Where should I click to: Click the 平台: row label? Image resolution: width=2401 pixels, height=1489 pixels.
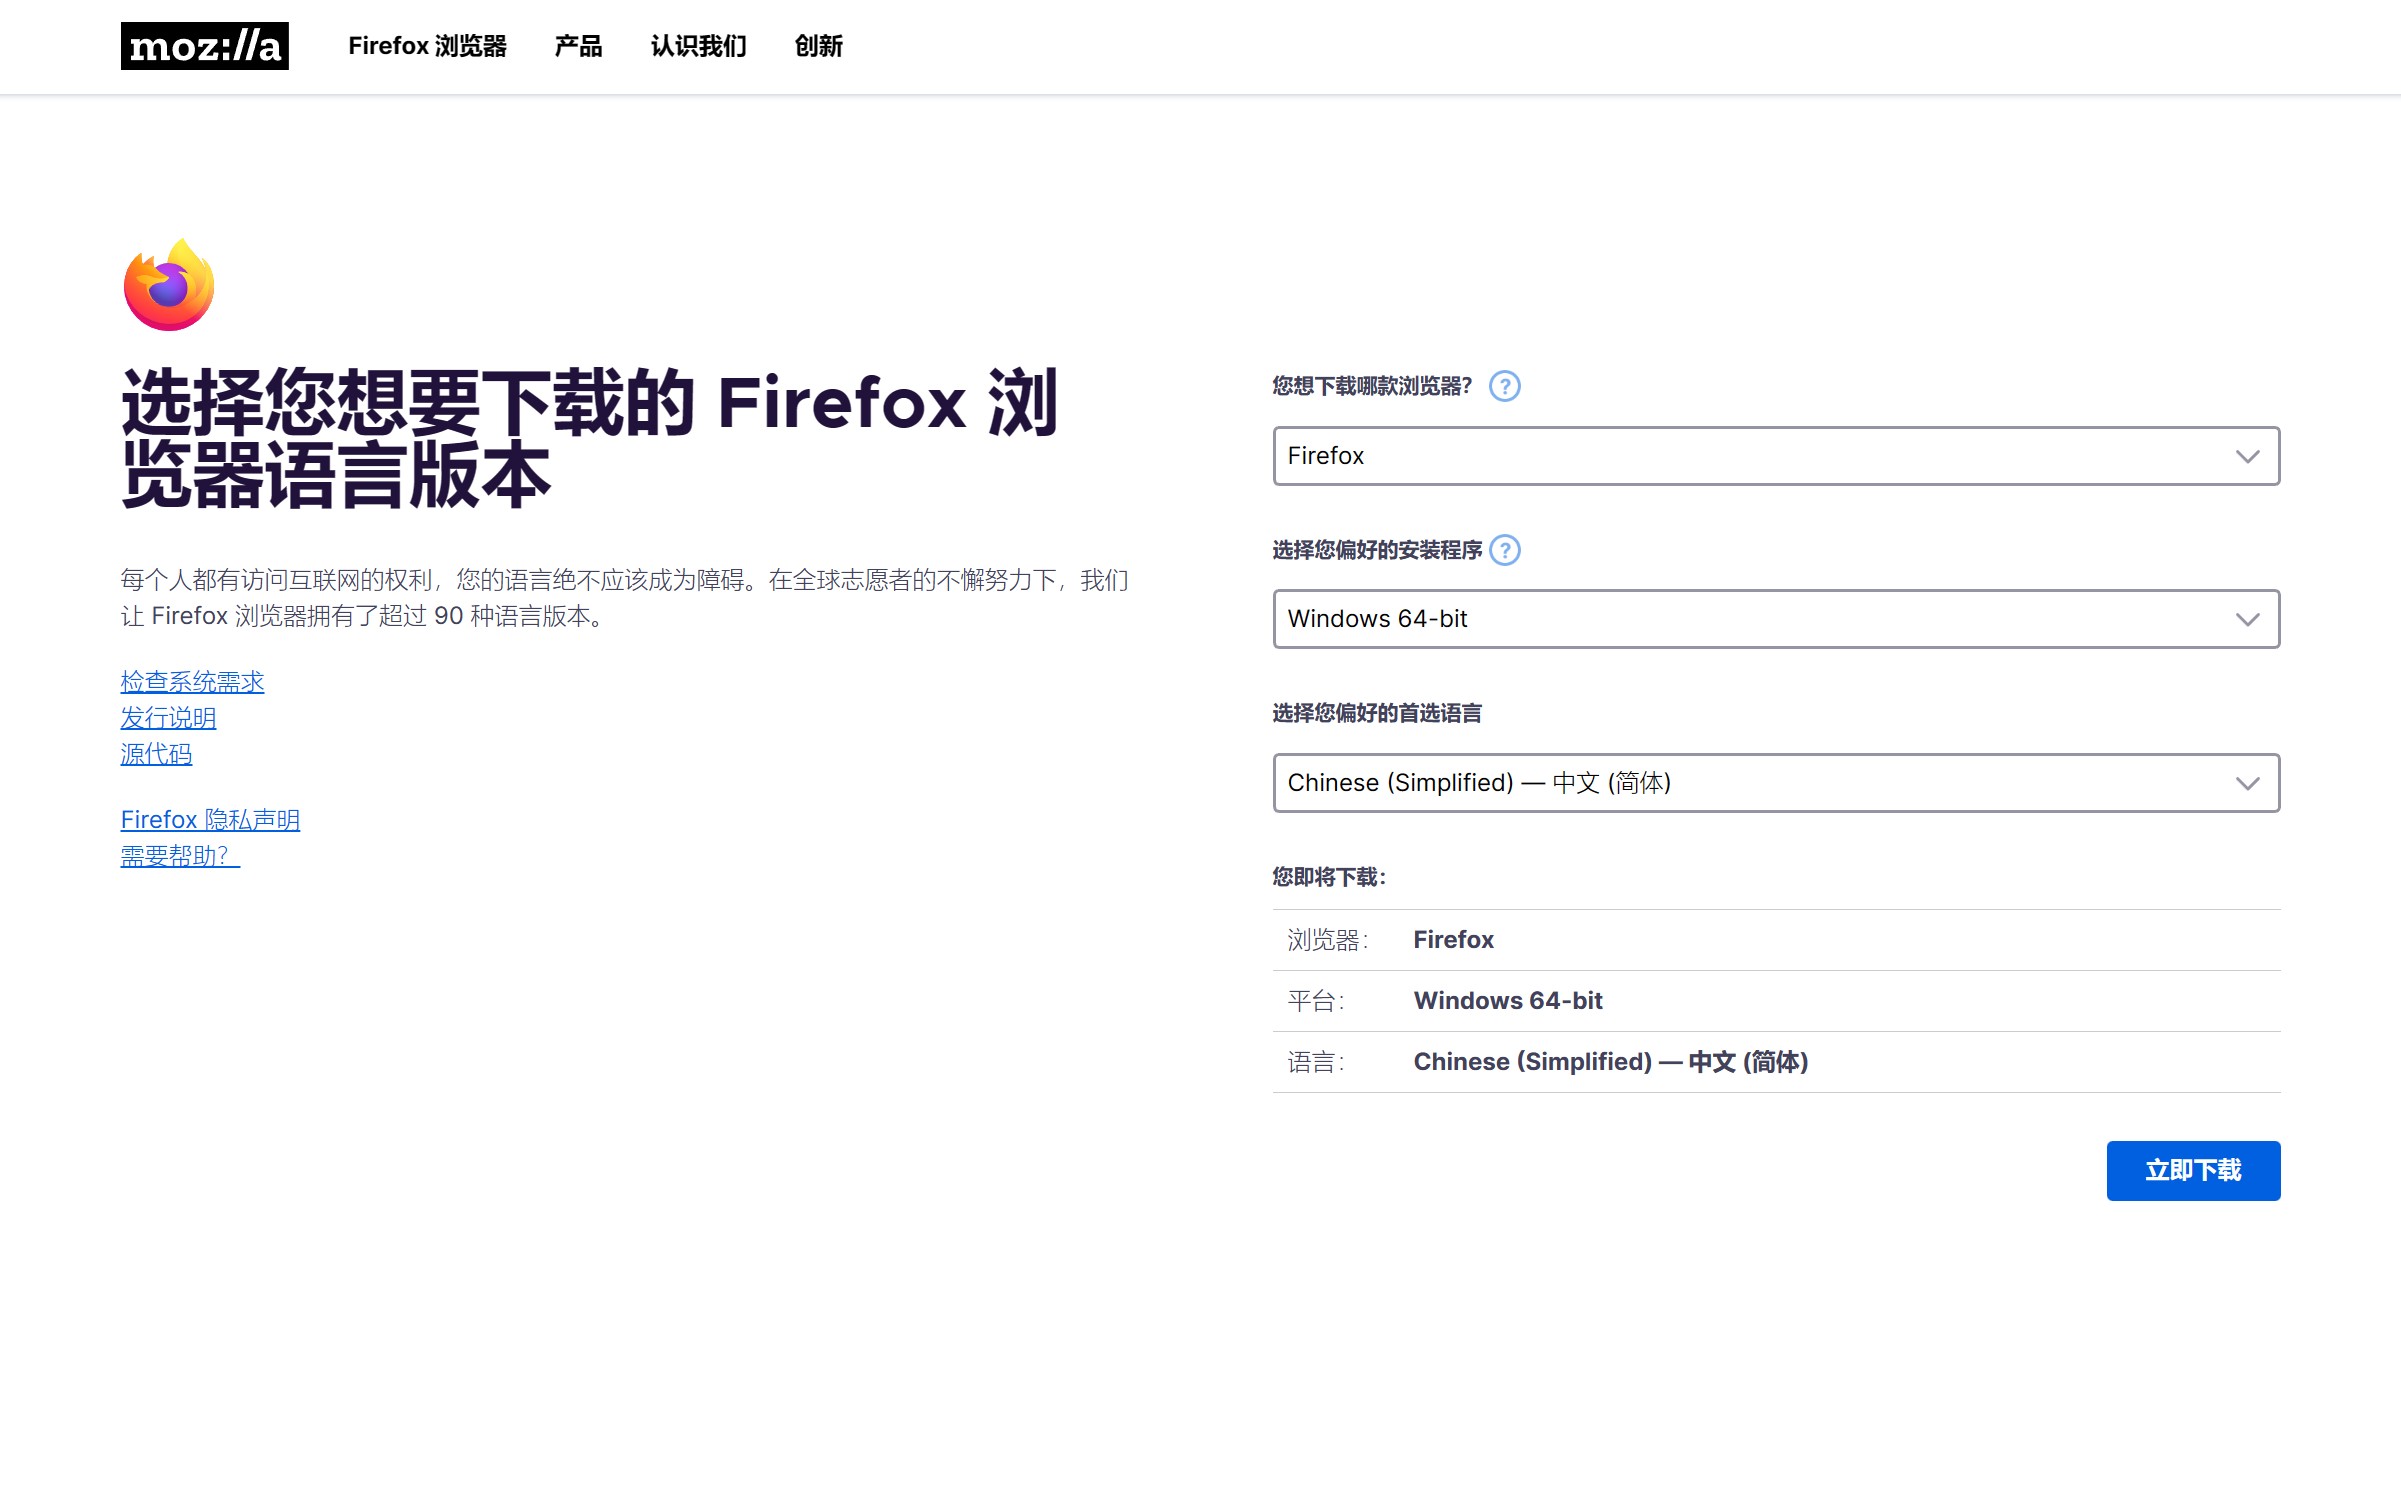coord(1315,1001)
